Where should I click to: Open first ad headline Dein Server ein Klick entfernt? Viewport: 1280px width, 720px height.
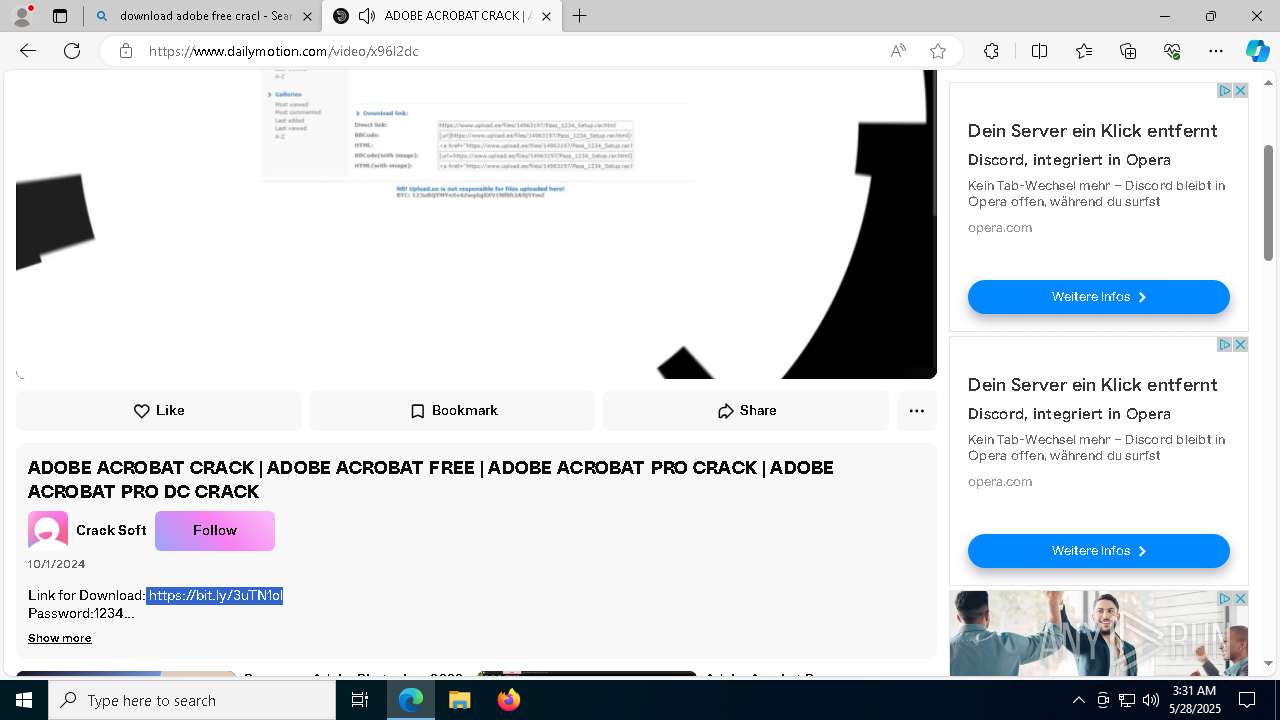click(1092, 131)
